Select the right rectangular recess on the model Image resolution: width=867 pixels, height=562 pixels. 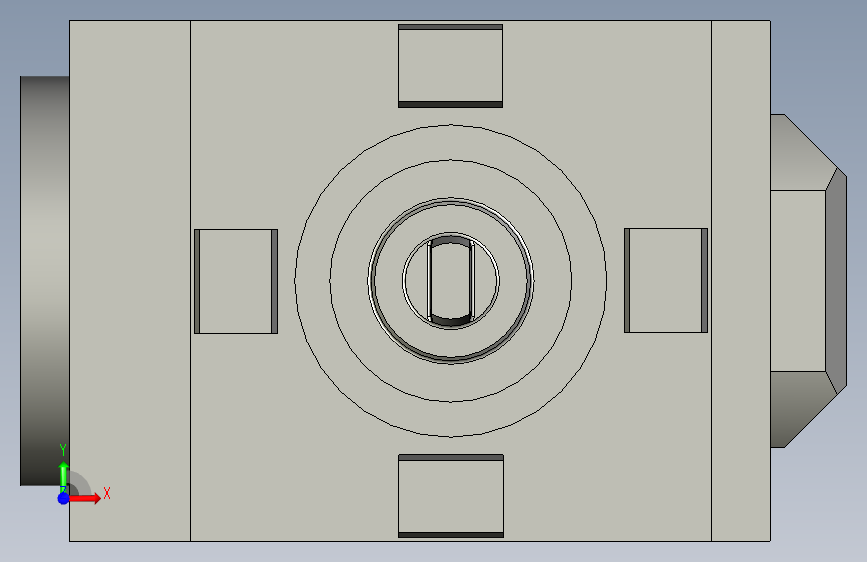666,280
